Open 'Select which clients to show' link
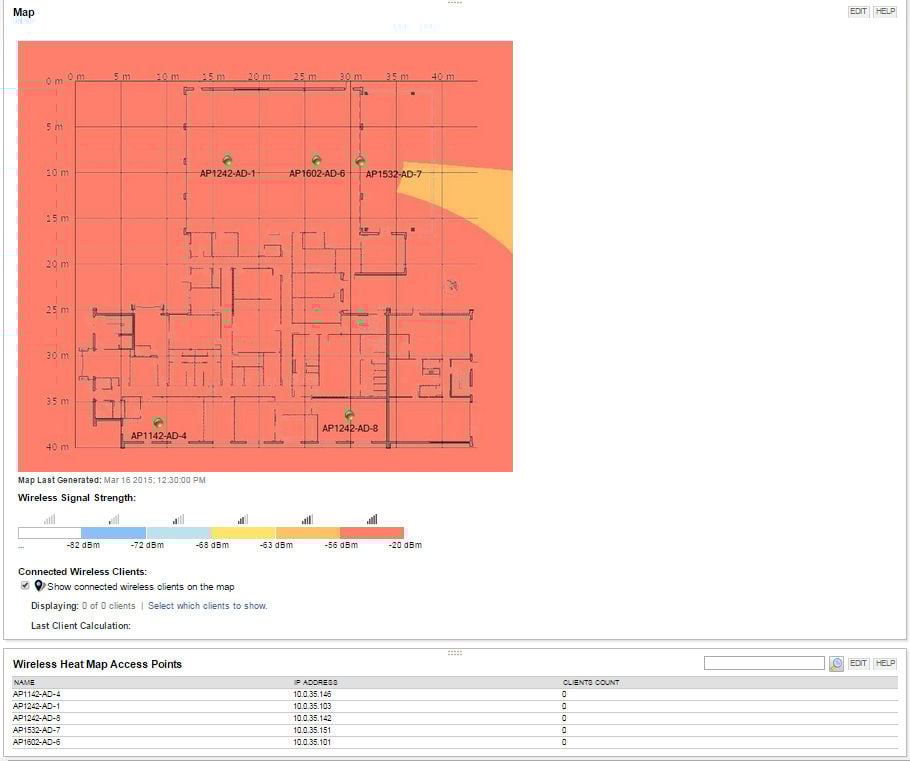Screen dimensions: 910x761 [x=207, y=605]
